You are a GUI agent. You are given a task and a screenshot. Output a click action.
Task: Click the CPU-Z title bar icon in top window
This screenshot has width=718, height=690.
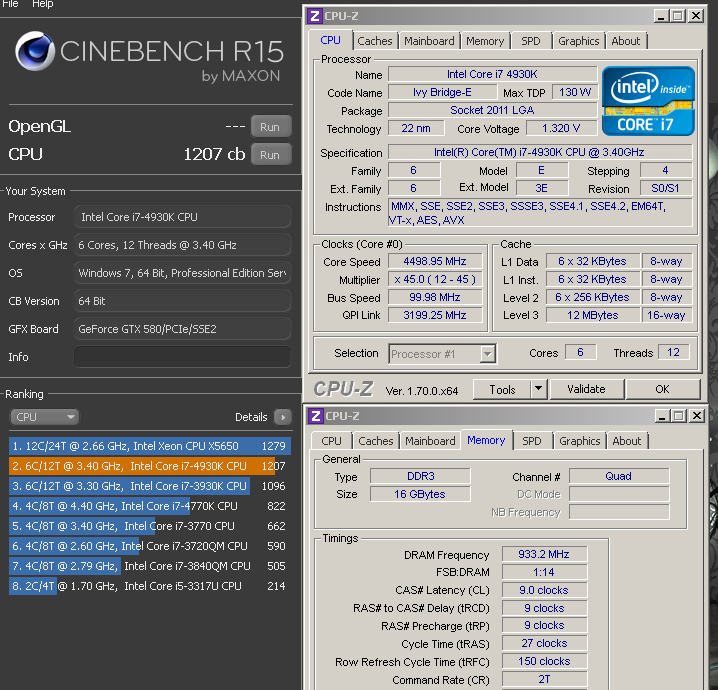(315, 16)
